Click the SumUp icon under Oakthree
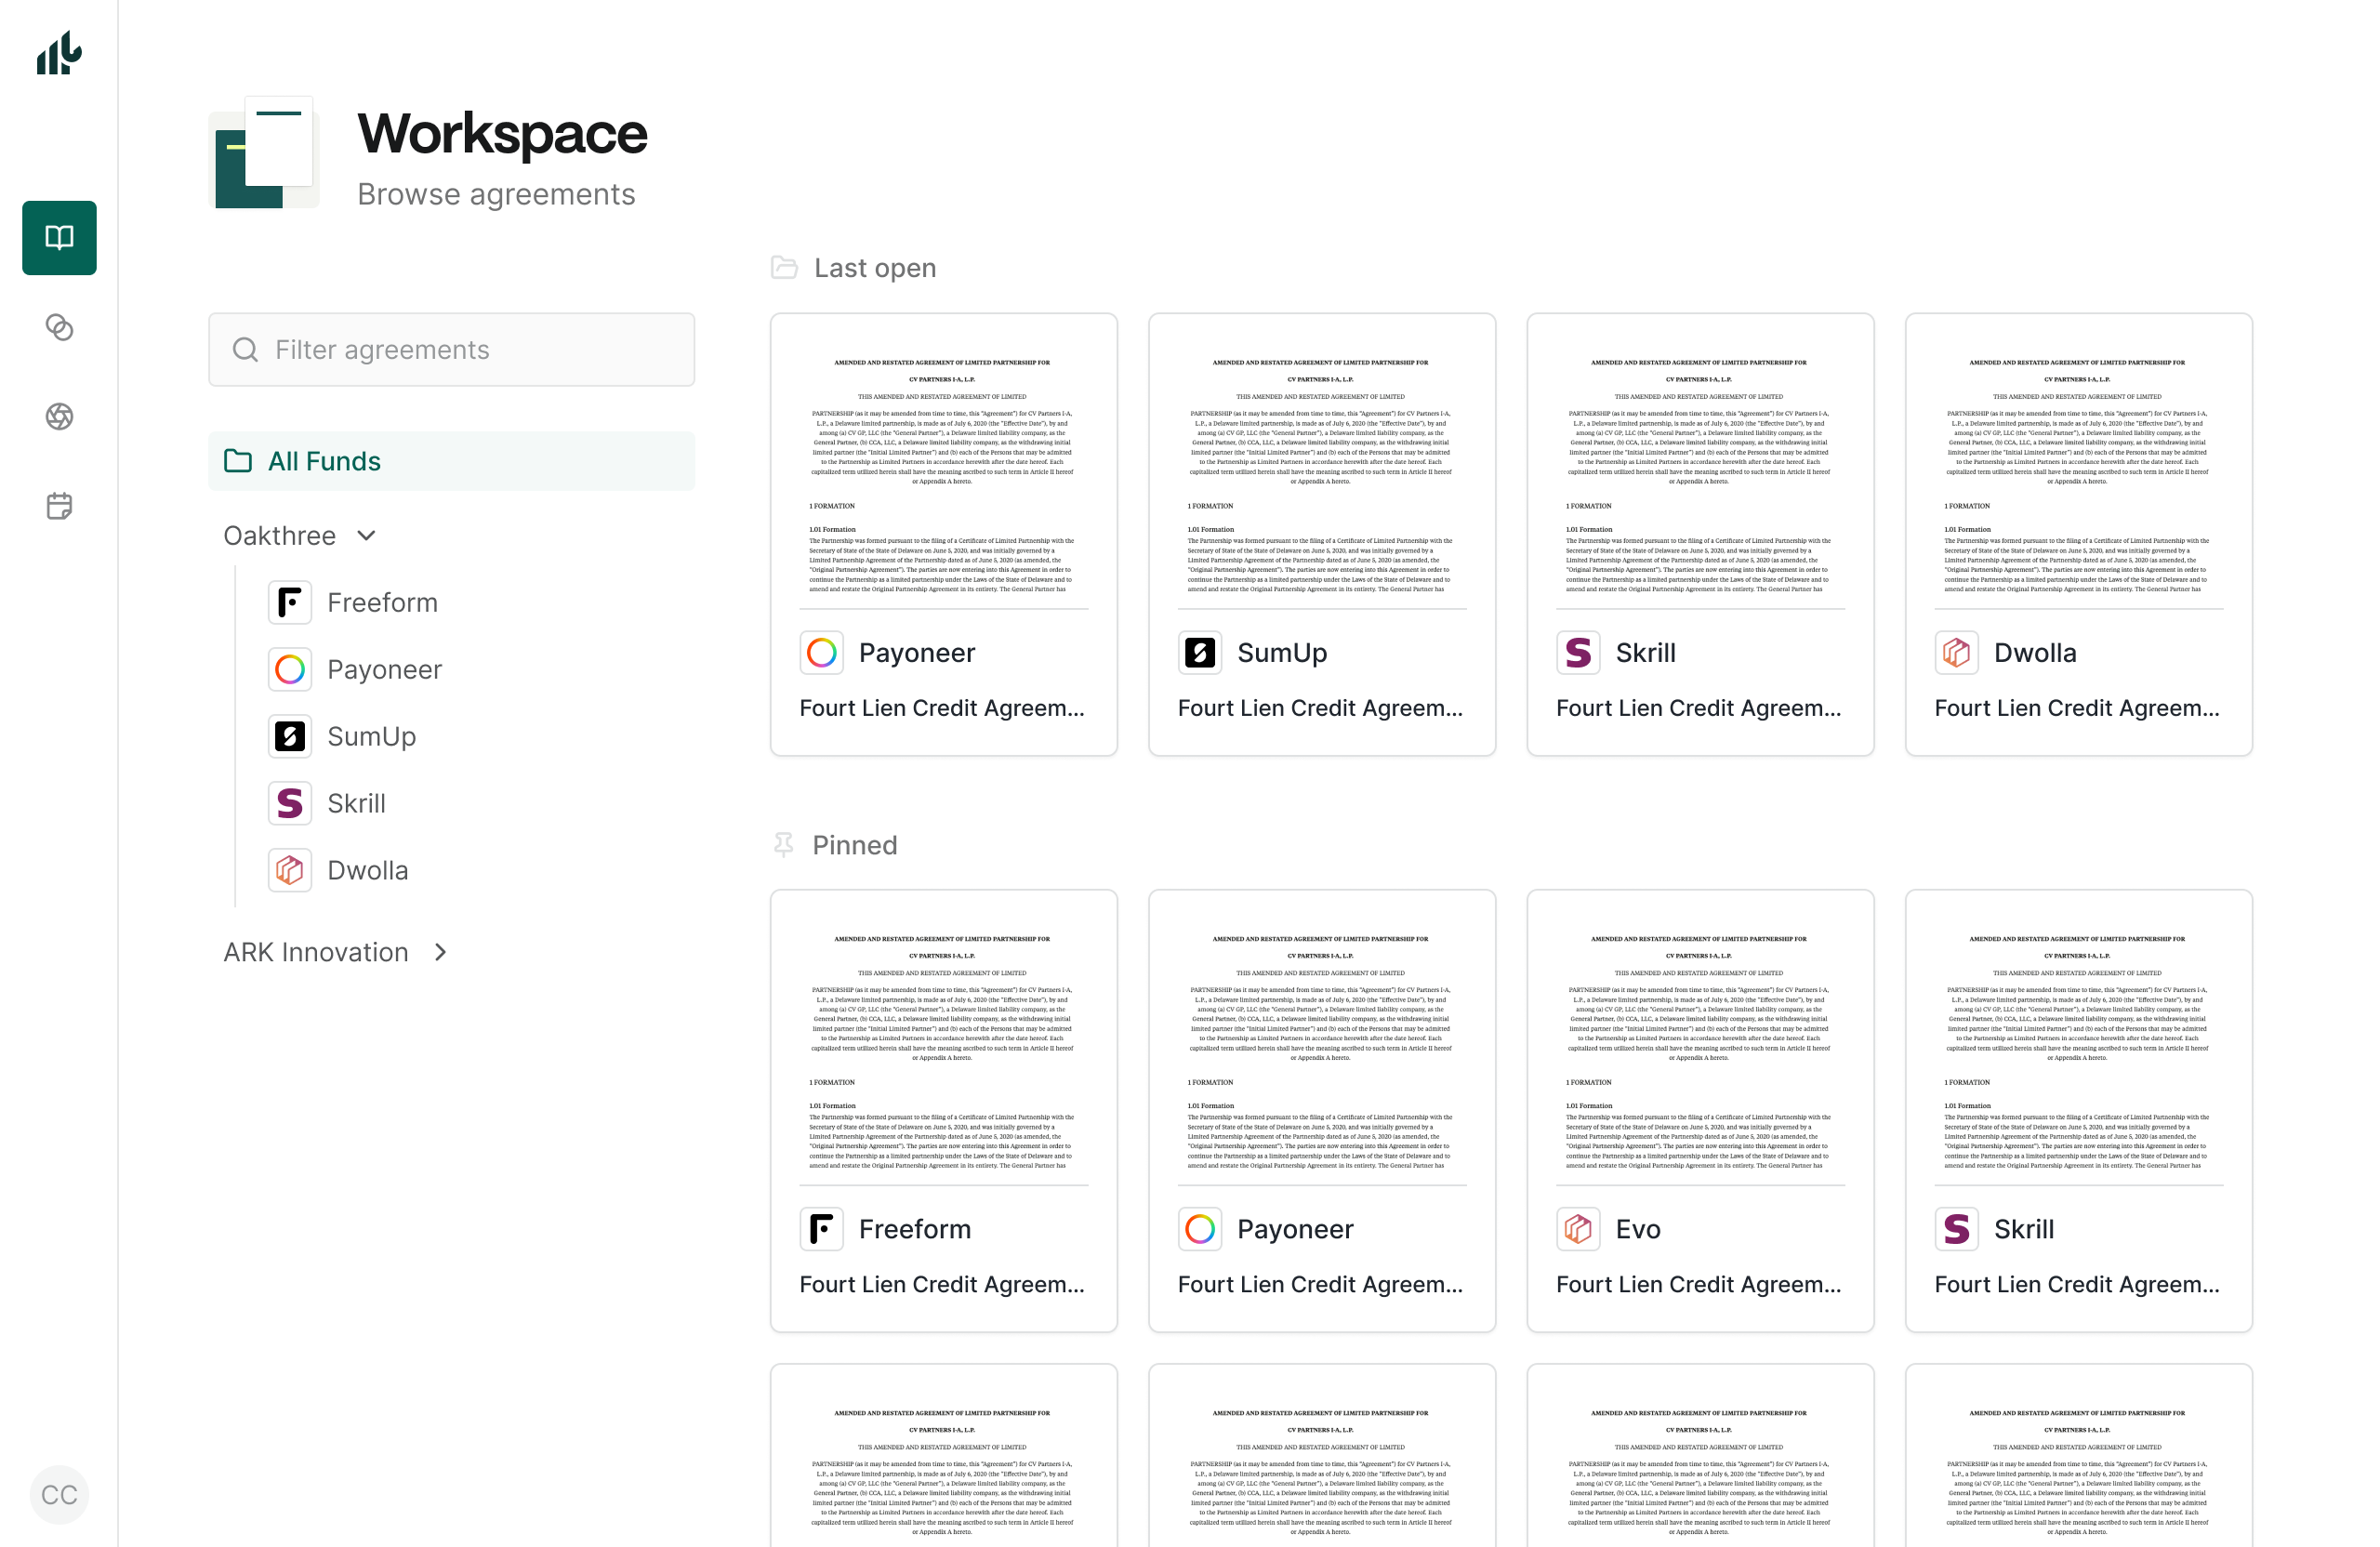Viewport: 2380px width, 1547px height. coord(289,736)
